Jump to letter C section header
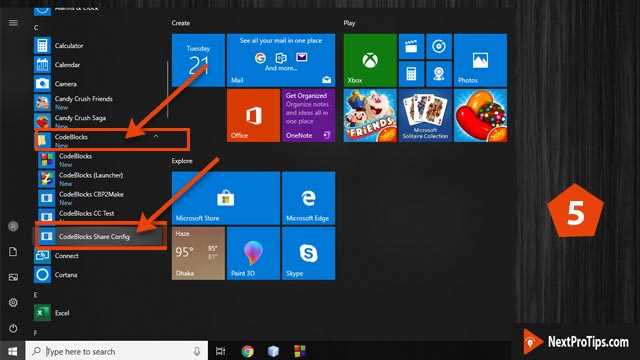This screenshot has width=640, height=360. pyautogui.click(x=36, y=27)
